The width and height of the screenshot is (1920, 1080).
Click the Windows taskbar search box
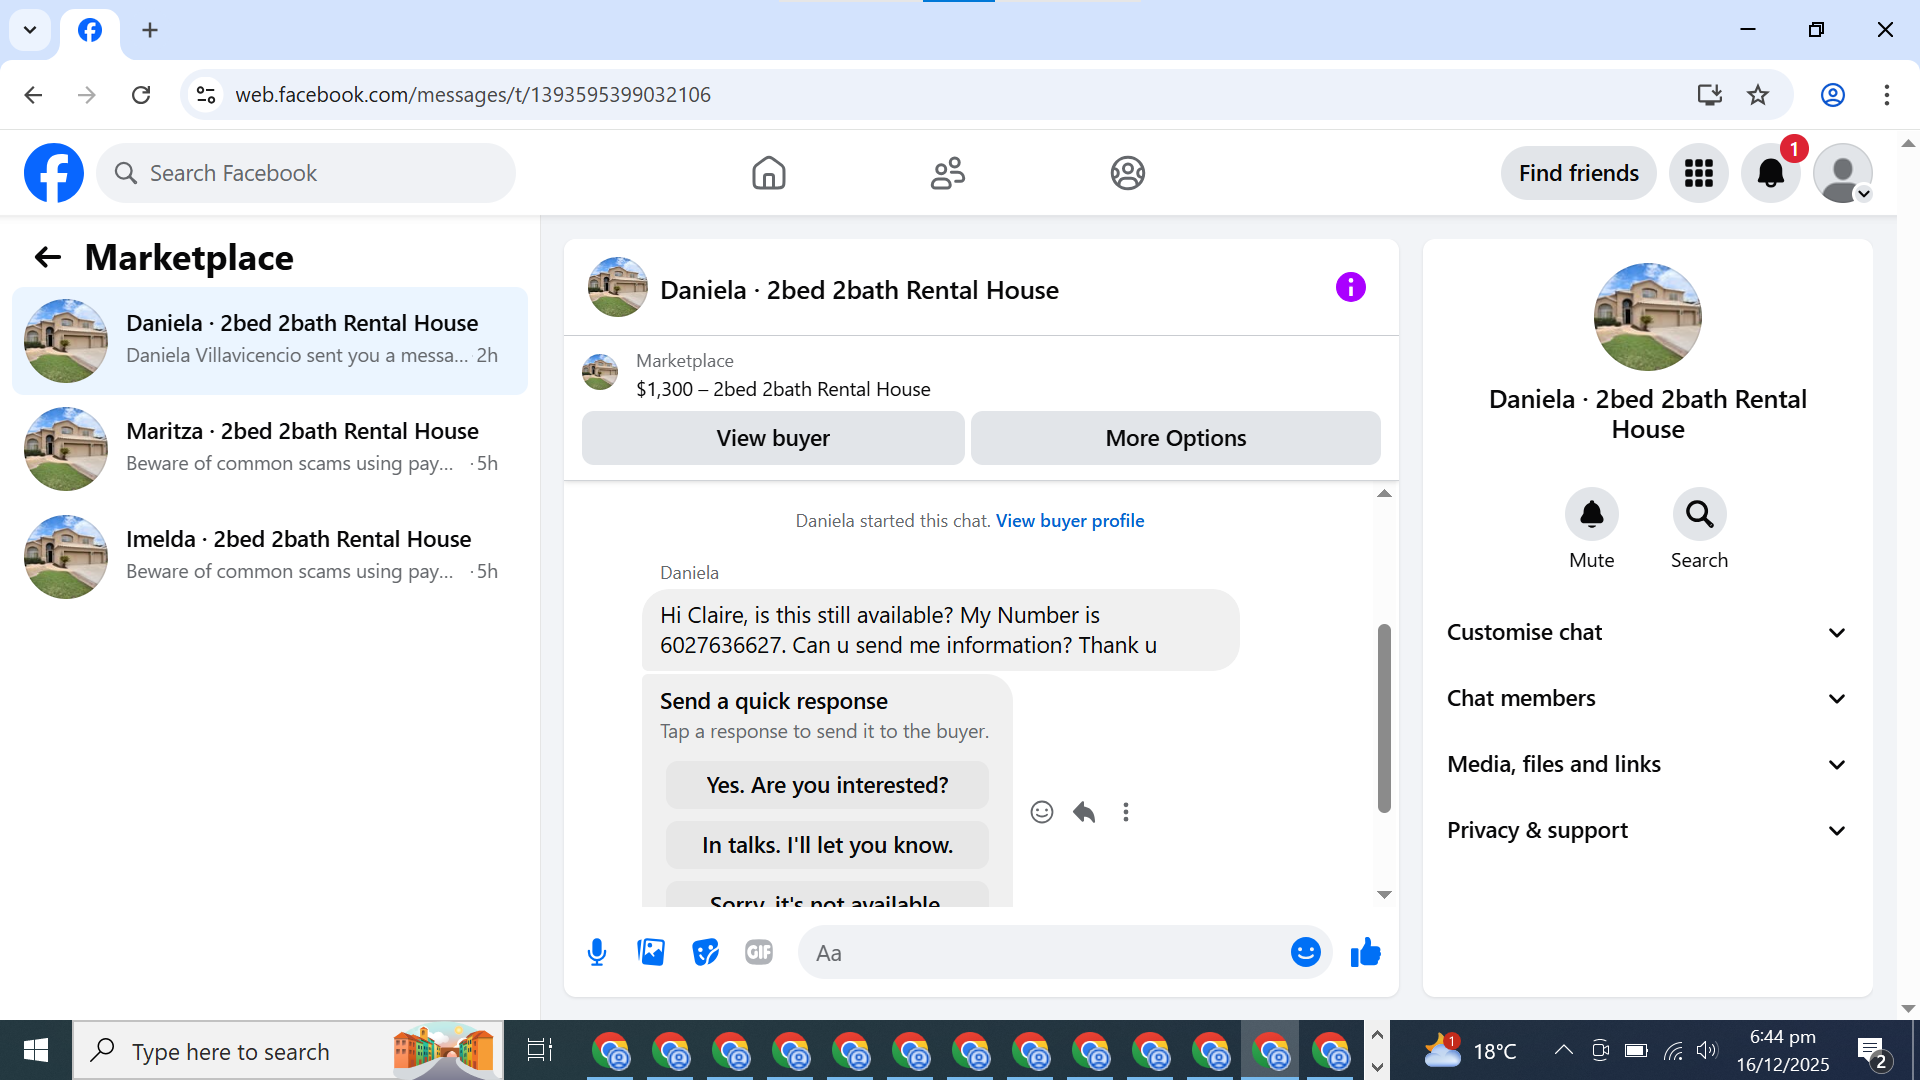coord(288,1050)
